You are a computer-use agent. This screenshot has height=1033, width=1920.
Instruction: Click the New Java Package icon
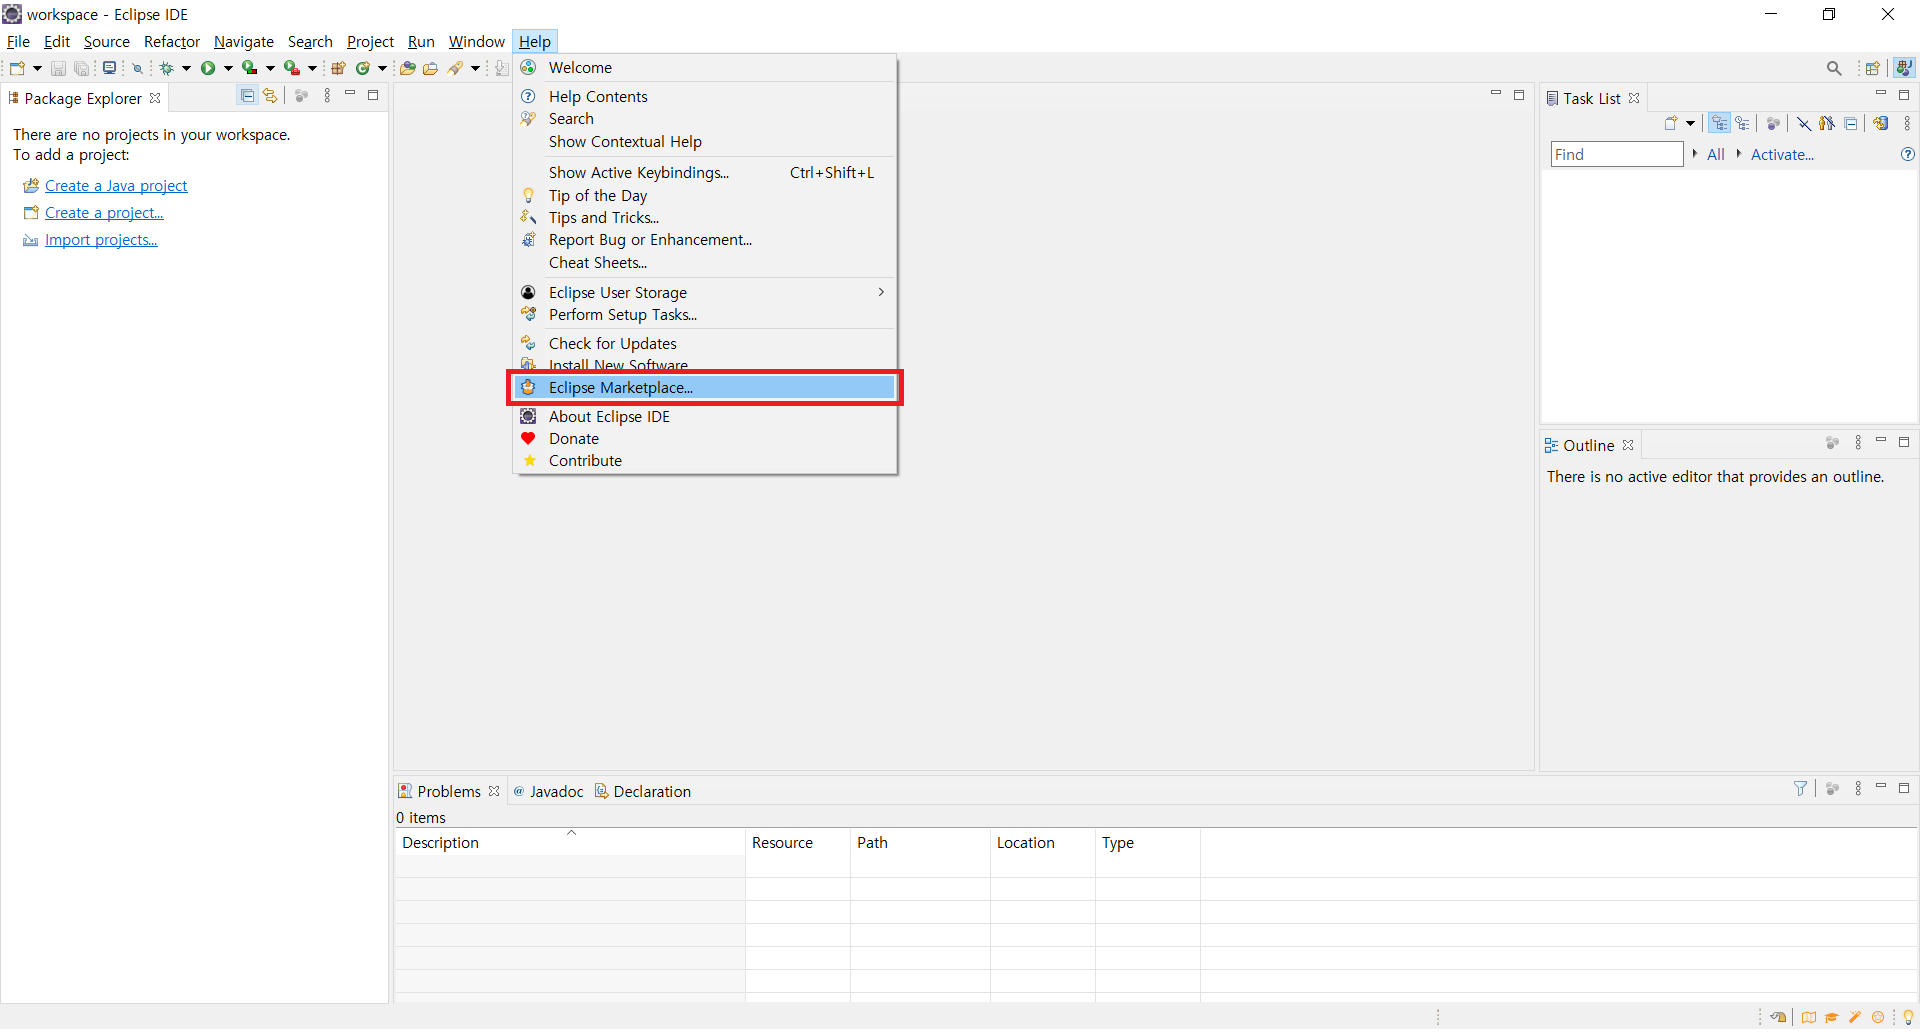tap(338, 68)
